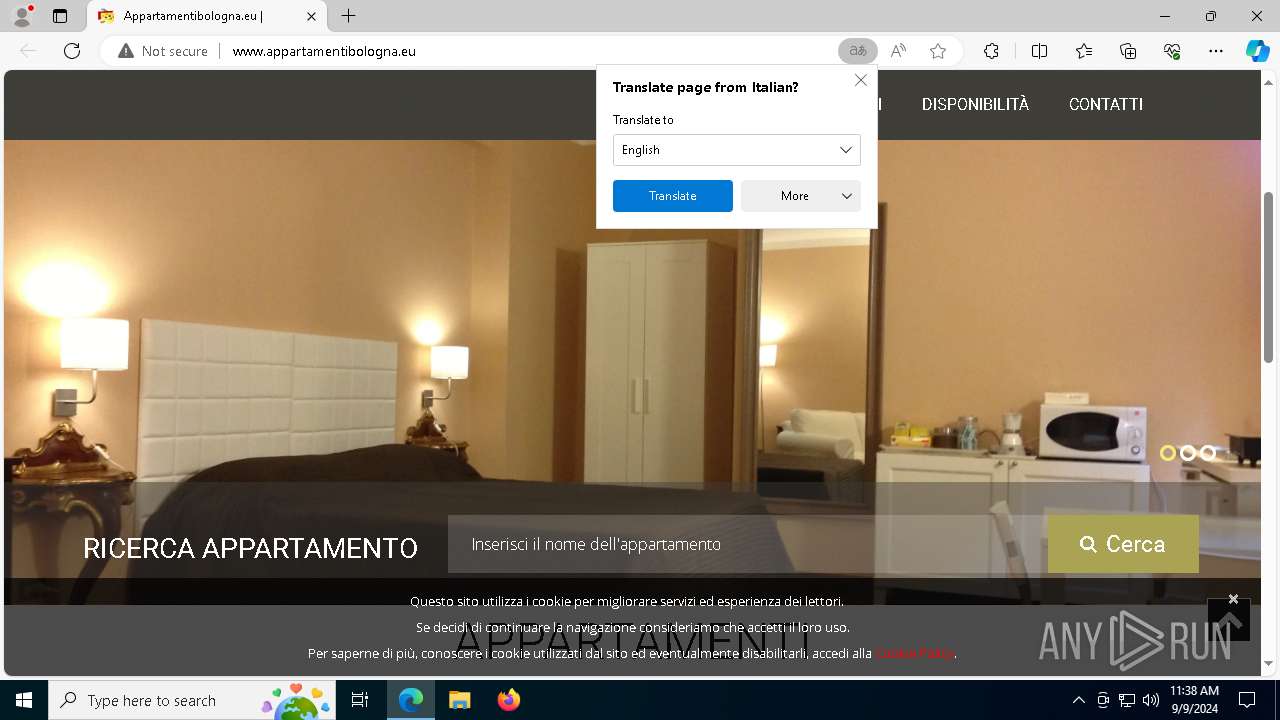Open Microsoft Edge from taskbar
The height and width of the screenshot is (720, 1280).
click(x=411, y=700)
